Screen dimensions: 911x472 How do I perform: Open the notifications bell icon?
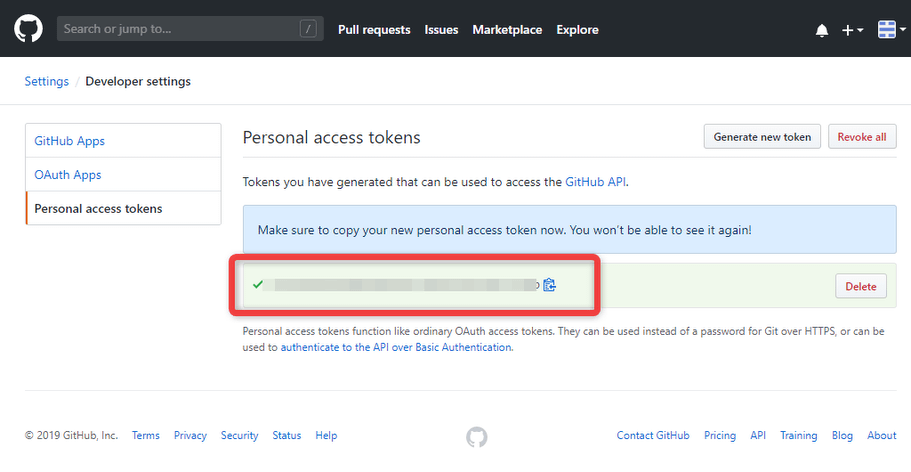(x=822, y=30)
